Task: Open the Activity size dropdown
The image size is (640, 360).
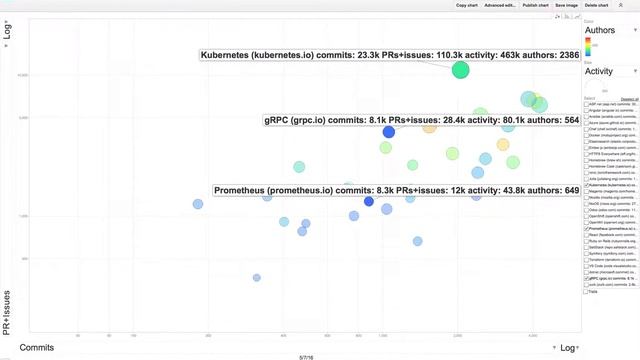Action: tap(611, 71)
